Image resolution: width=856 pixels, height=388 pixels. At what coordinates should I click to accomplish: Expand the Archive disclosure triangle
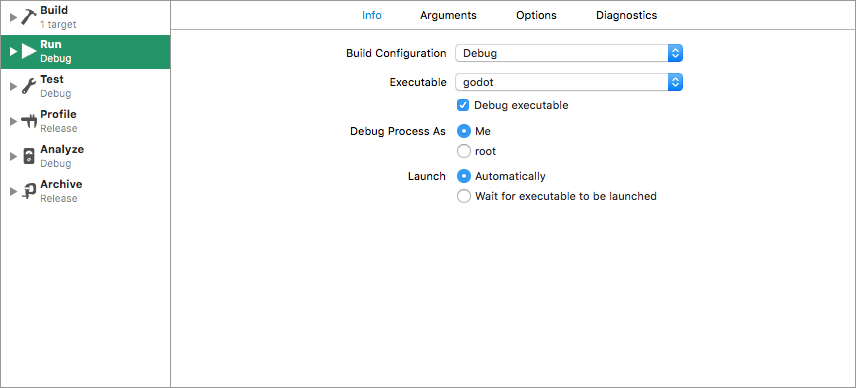[14, 192]
